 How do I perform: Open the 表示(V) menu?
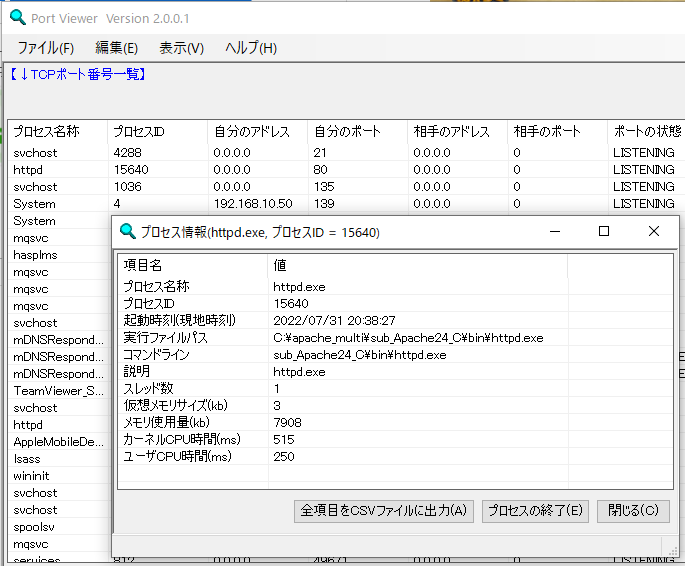[181, 48]
